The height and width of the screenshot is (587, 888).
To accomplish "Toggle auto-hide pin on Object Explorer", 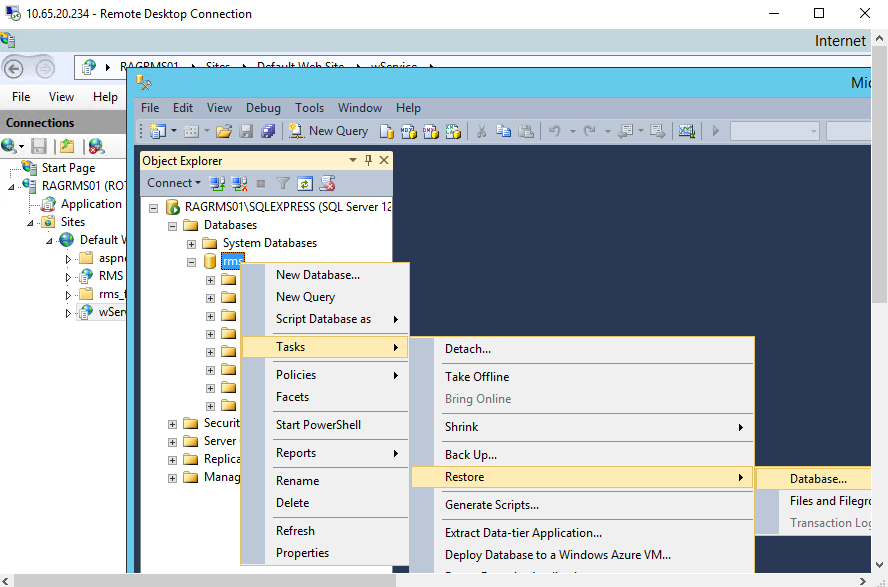I will click(368, 160).
